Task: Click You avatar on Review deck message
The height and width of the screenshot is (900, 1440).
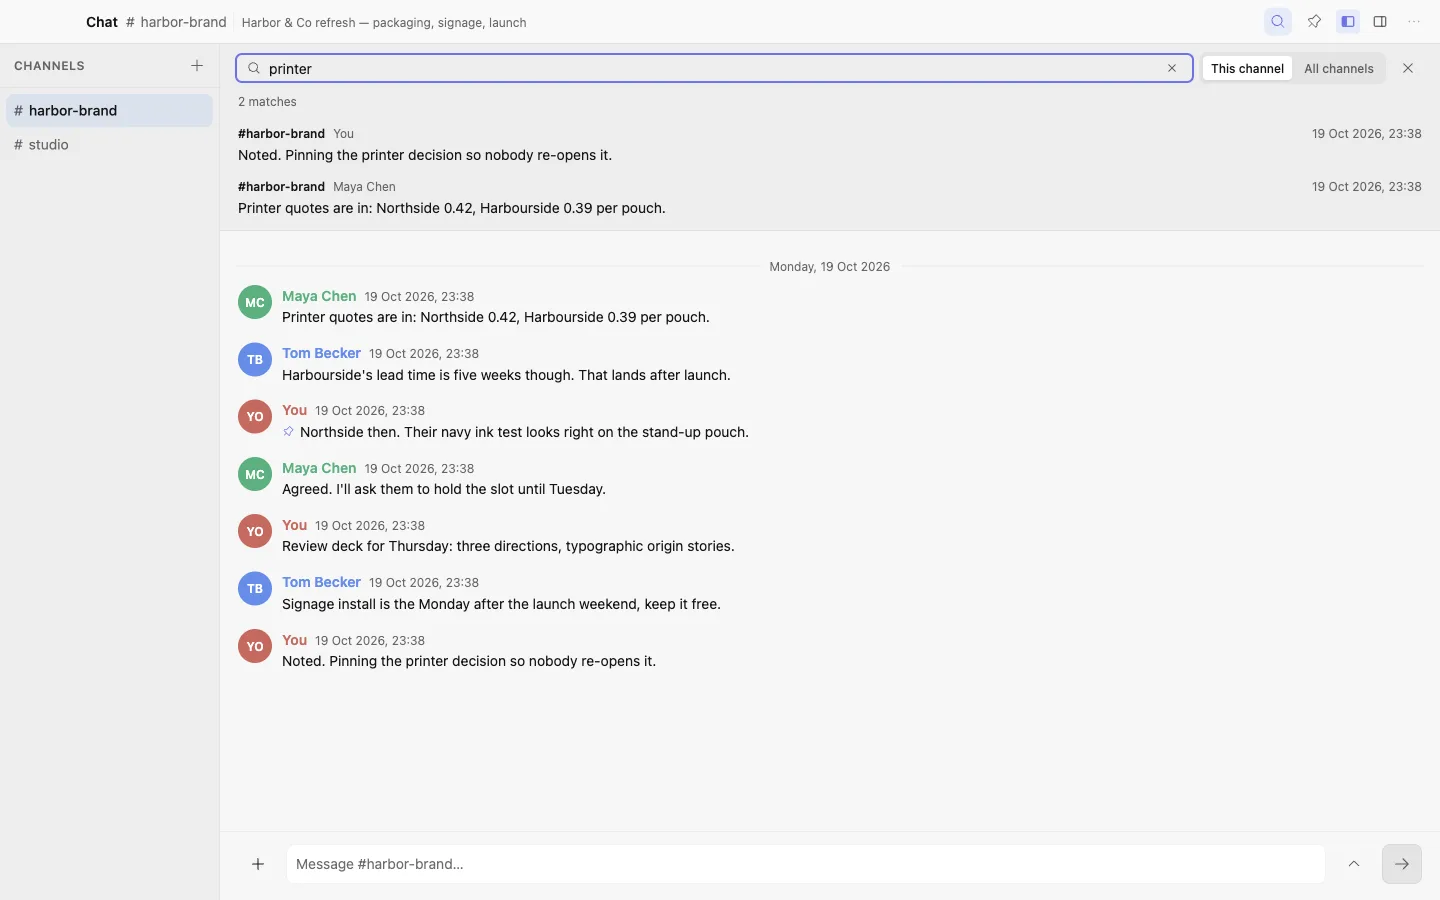Action: (x=255, y=531)
